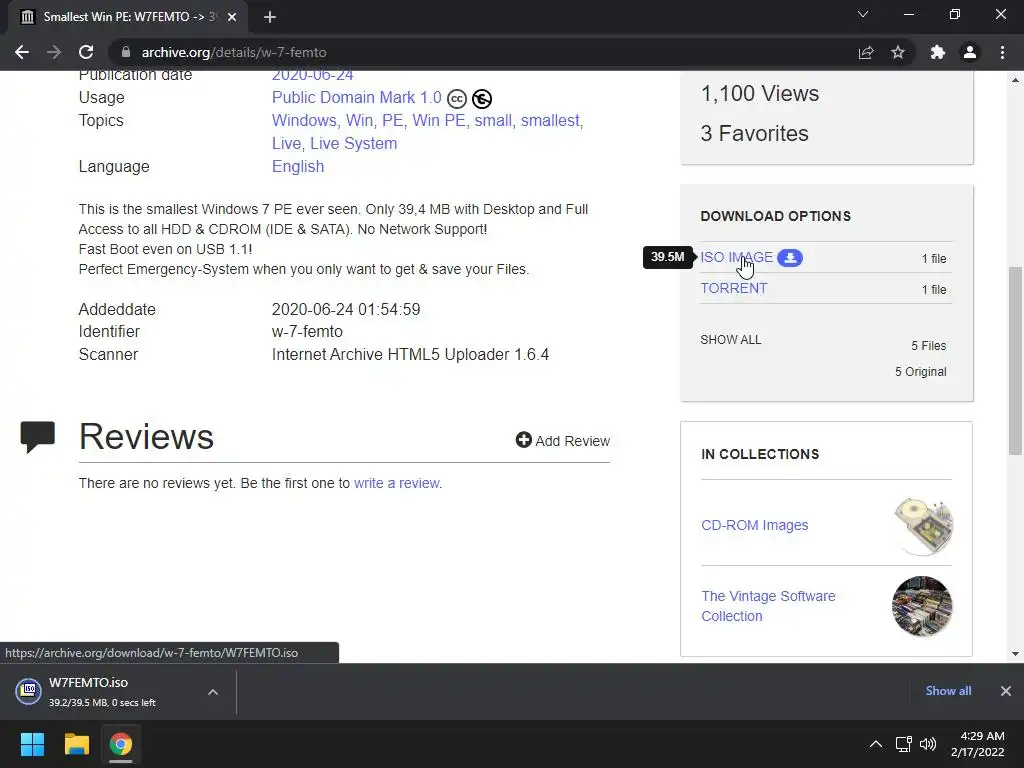Image resolution: width=1024 pixels, height=768 pixels.
Task: Close the Smallest Win PE tab
Action: (x=232, y=17)
